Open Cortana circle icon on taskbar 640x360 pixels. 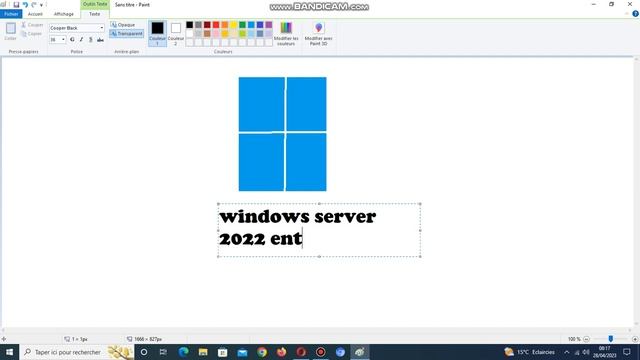[x=144, y=352]
